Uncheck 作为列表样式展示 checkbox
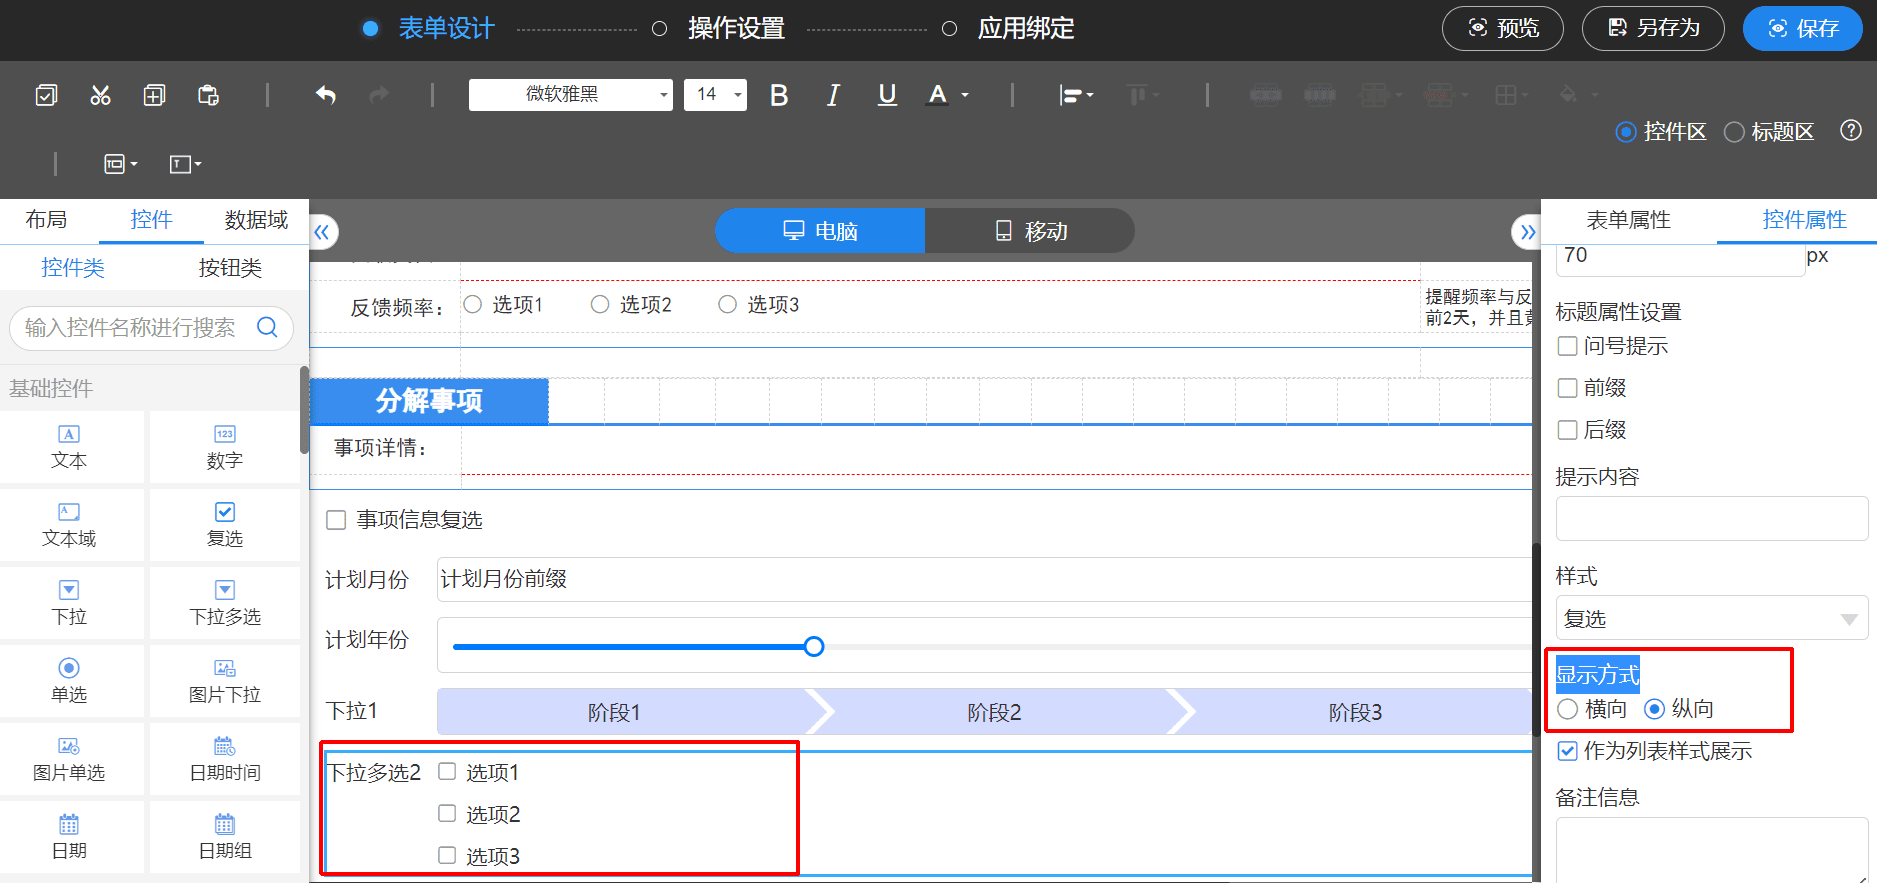Screen dimensions: 1877x883 coord(1568,751)
